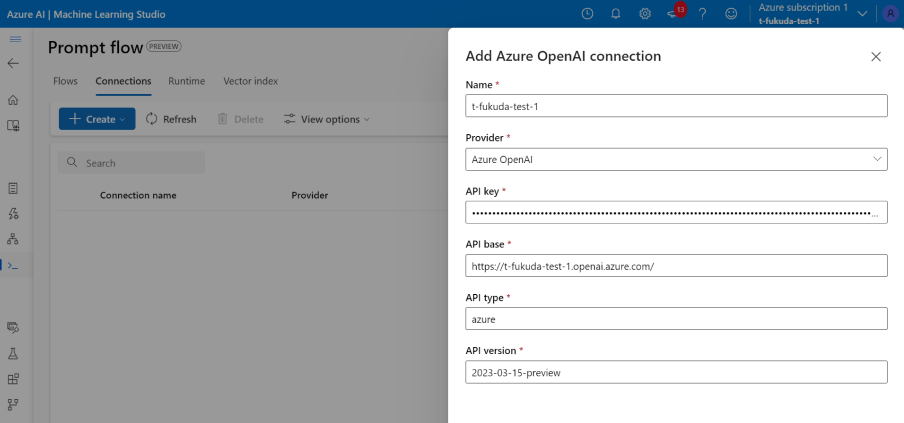
Task: Toggle the hamburger navigation menu
Action: pyautogui.click(x=14, y=38)
